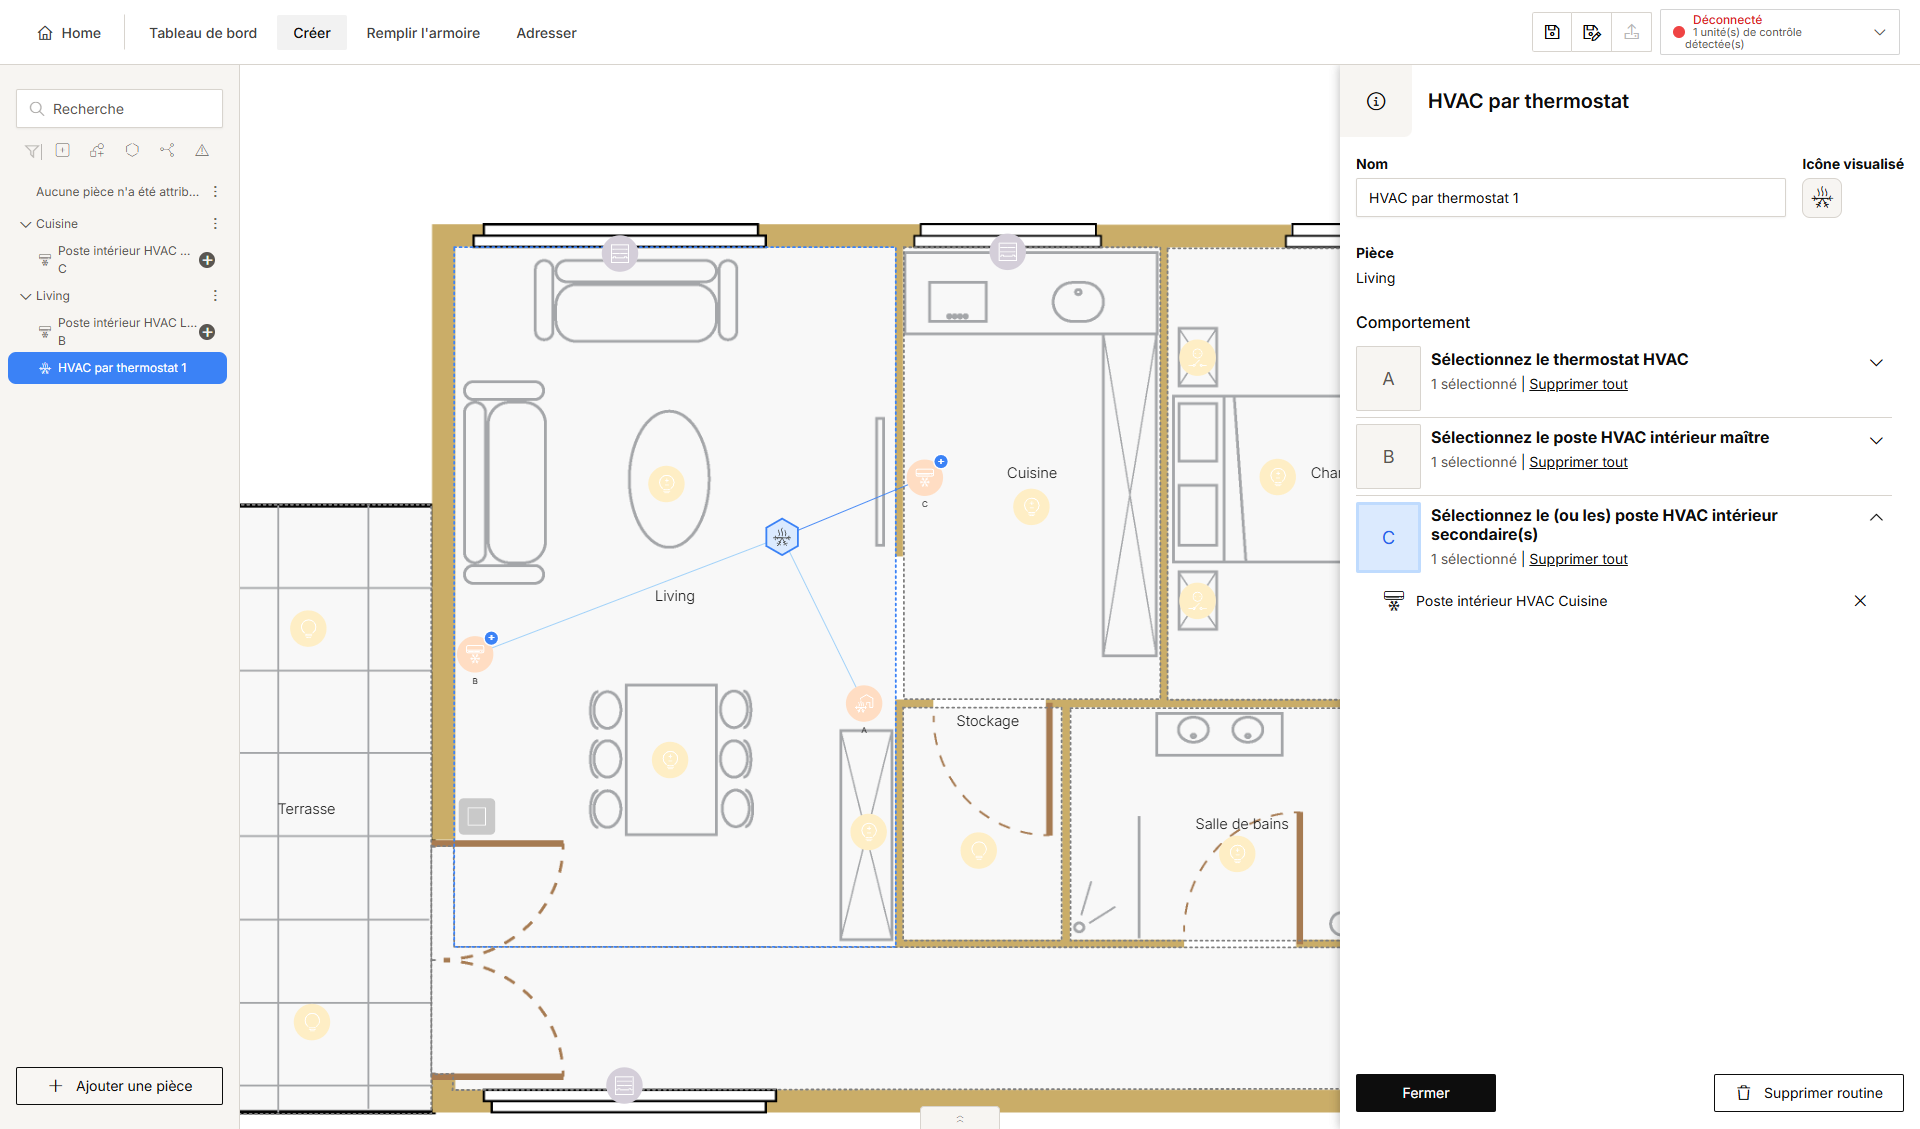Collapse section C secondary indoor units

tap(1876, 518)
